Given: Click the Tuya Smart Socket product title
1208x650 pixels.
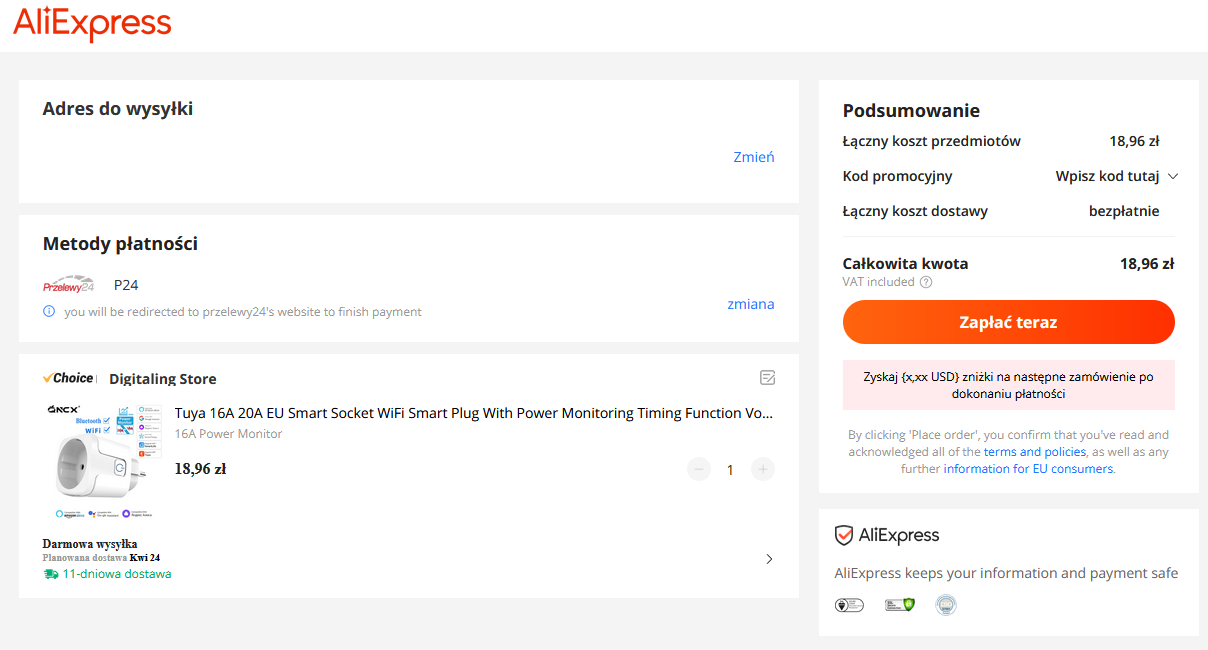Looking at the screenshot, I should point(474,413).
